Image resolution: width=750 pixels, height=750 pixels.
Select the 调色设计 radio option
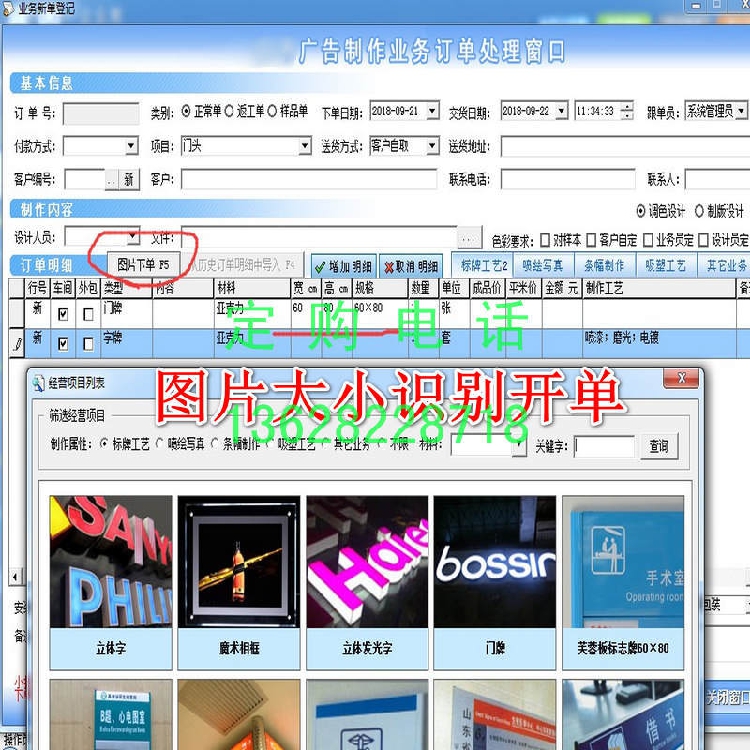[x=640, y=210]
